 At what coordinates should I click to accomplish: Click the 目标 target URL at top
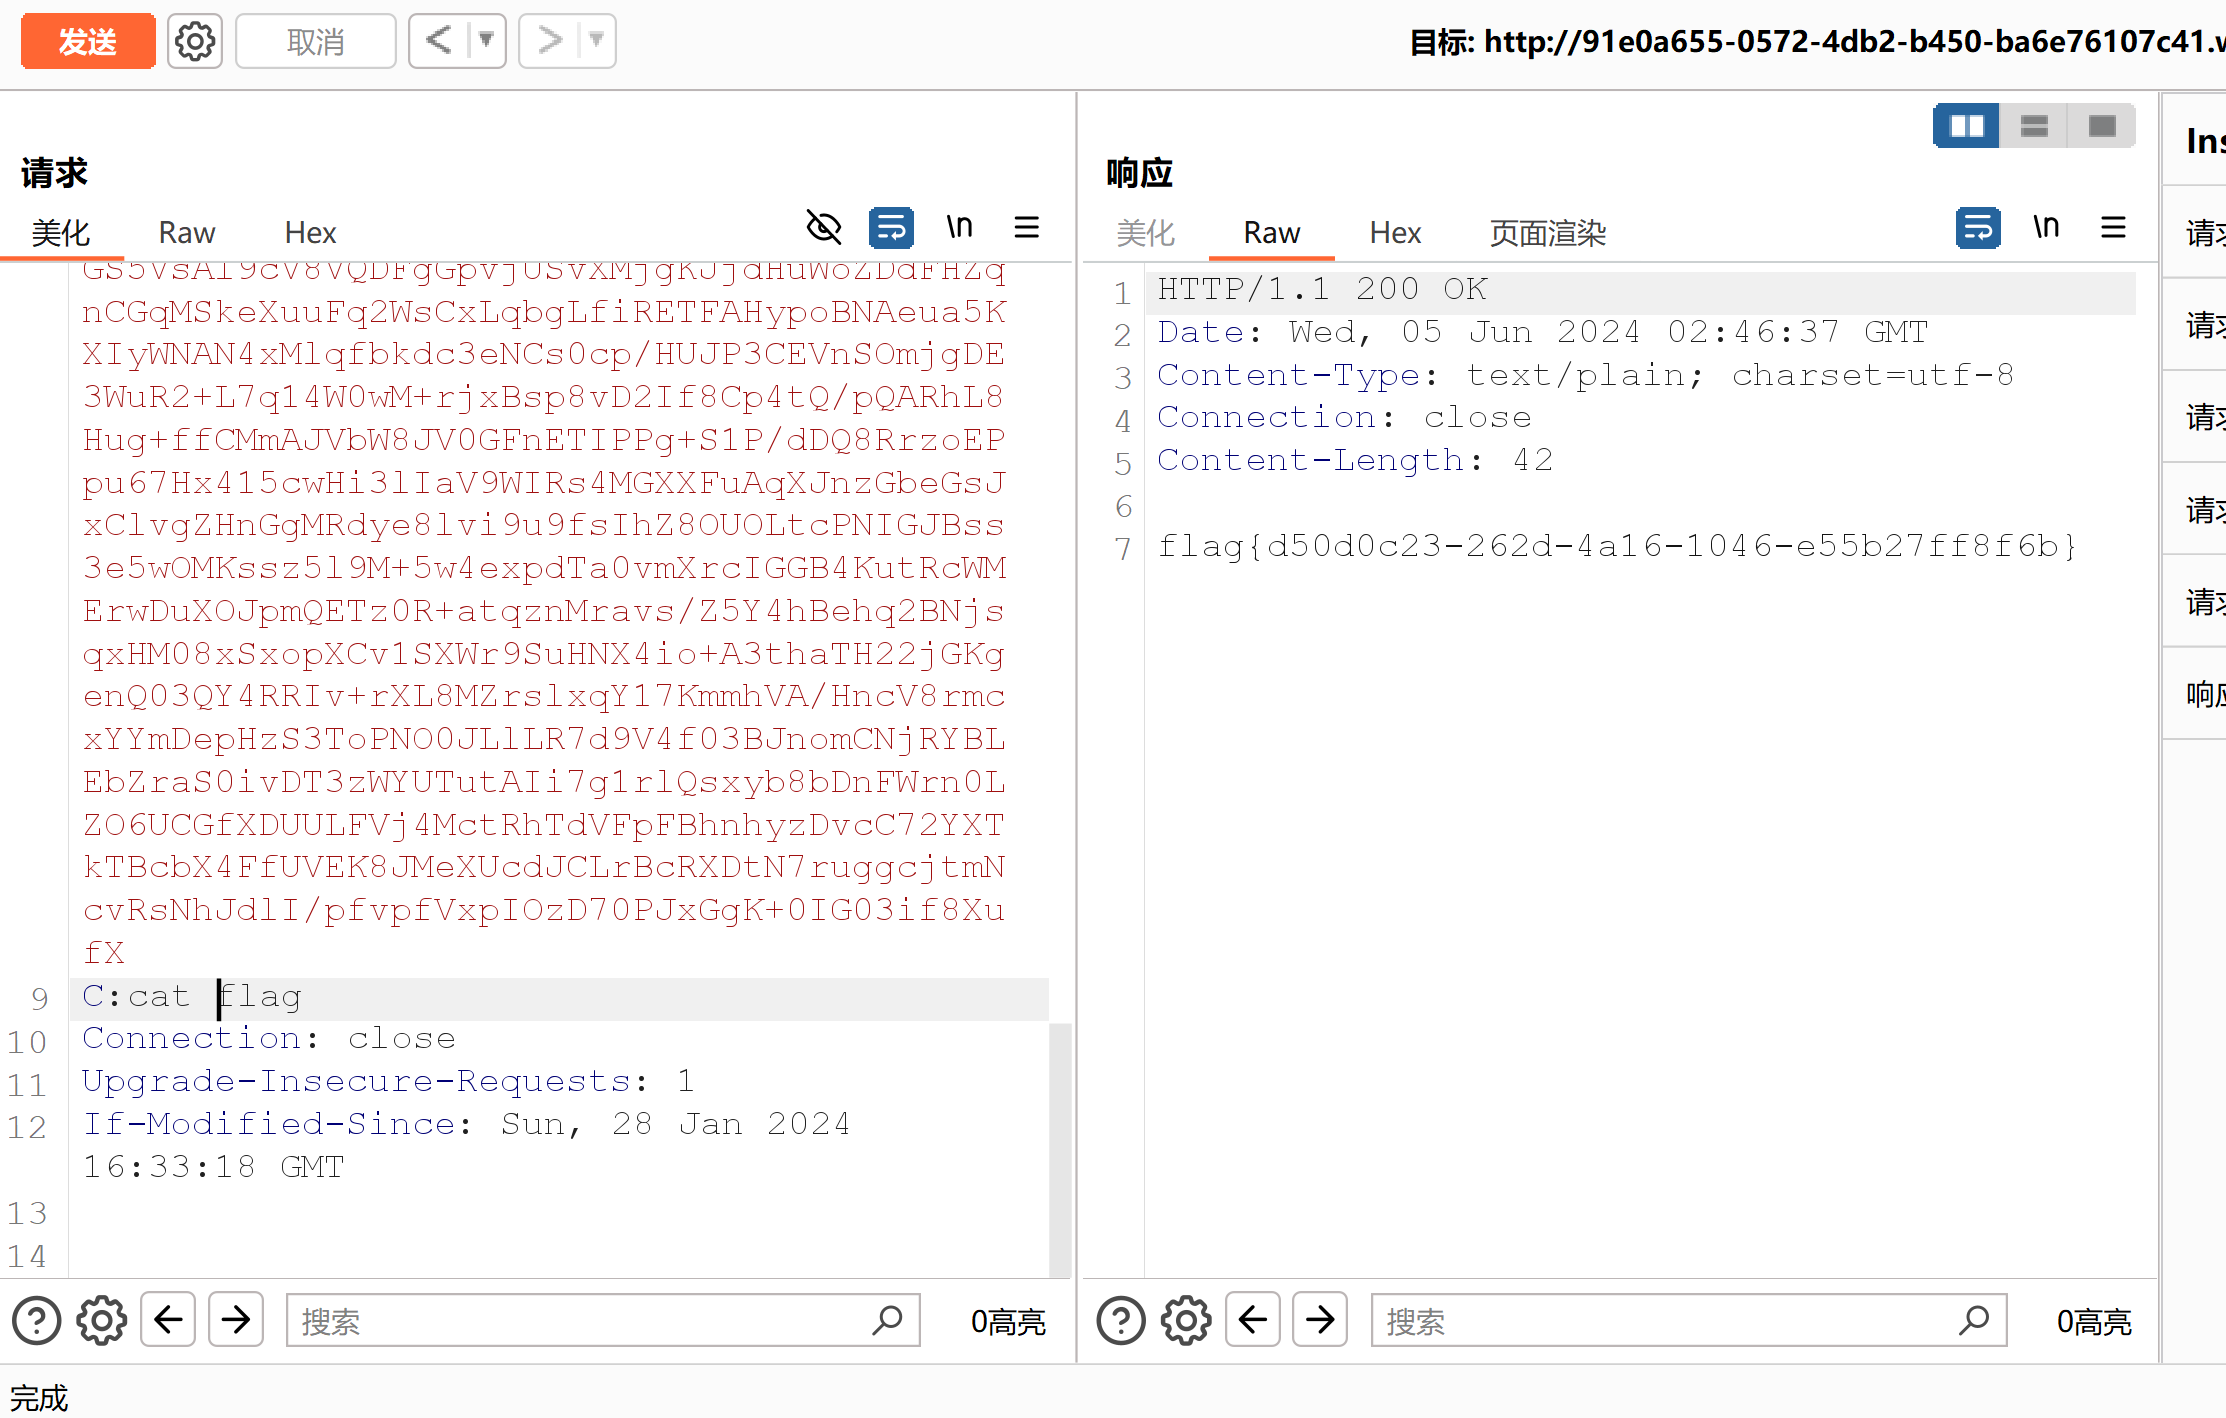point(1817,42)
